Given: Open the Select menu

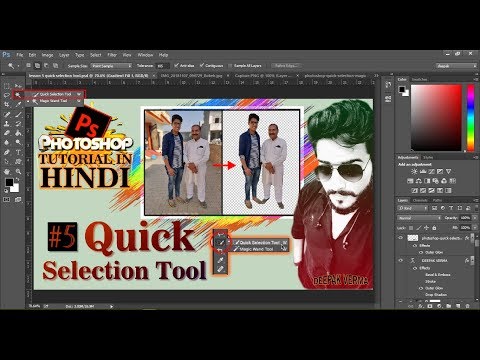Looking at the screenshot, I should pos(96,55).
